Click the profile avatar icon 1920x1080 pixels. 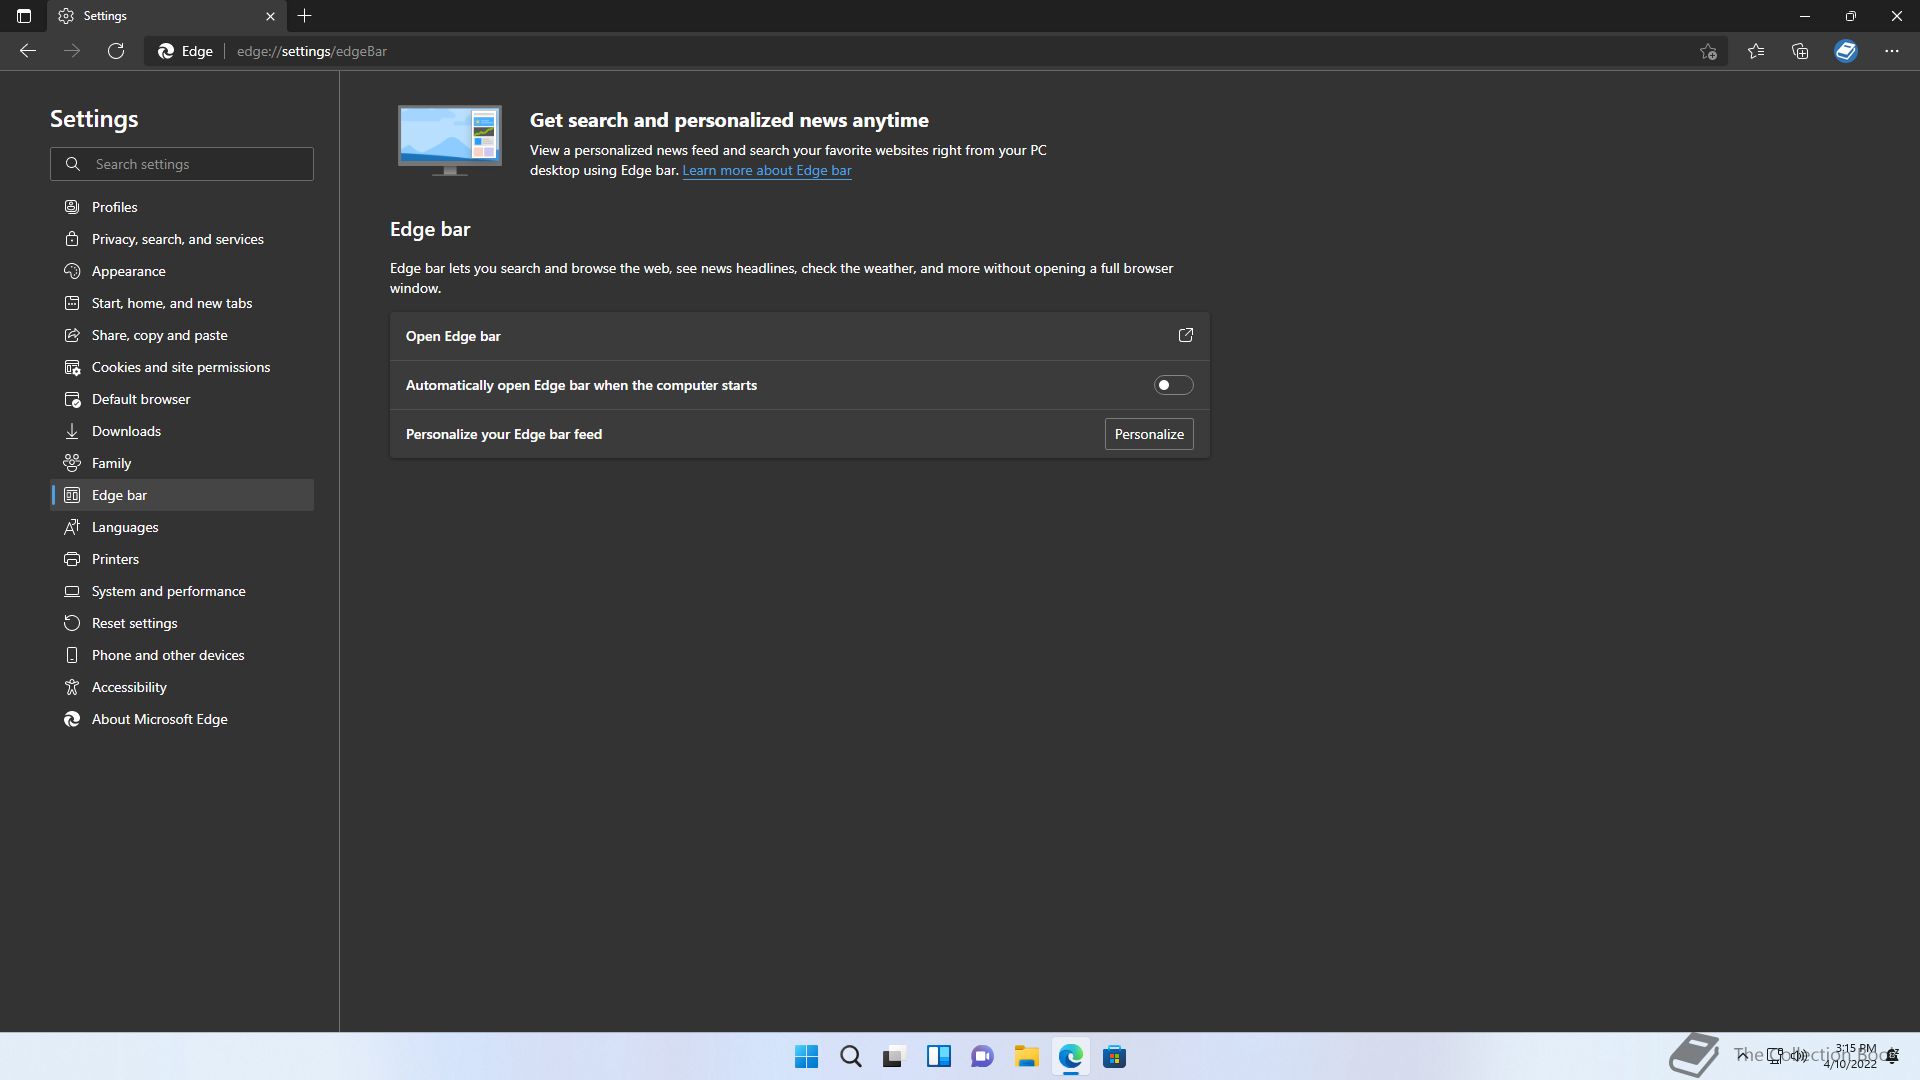pos(1846,51)
